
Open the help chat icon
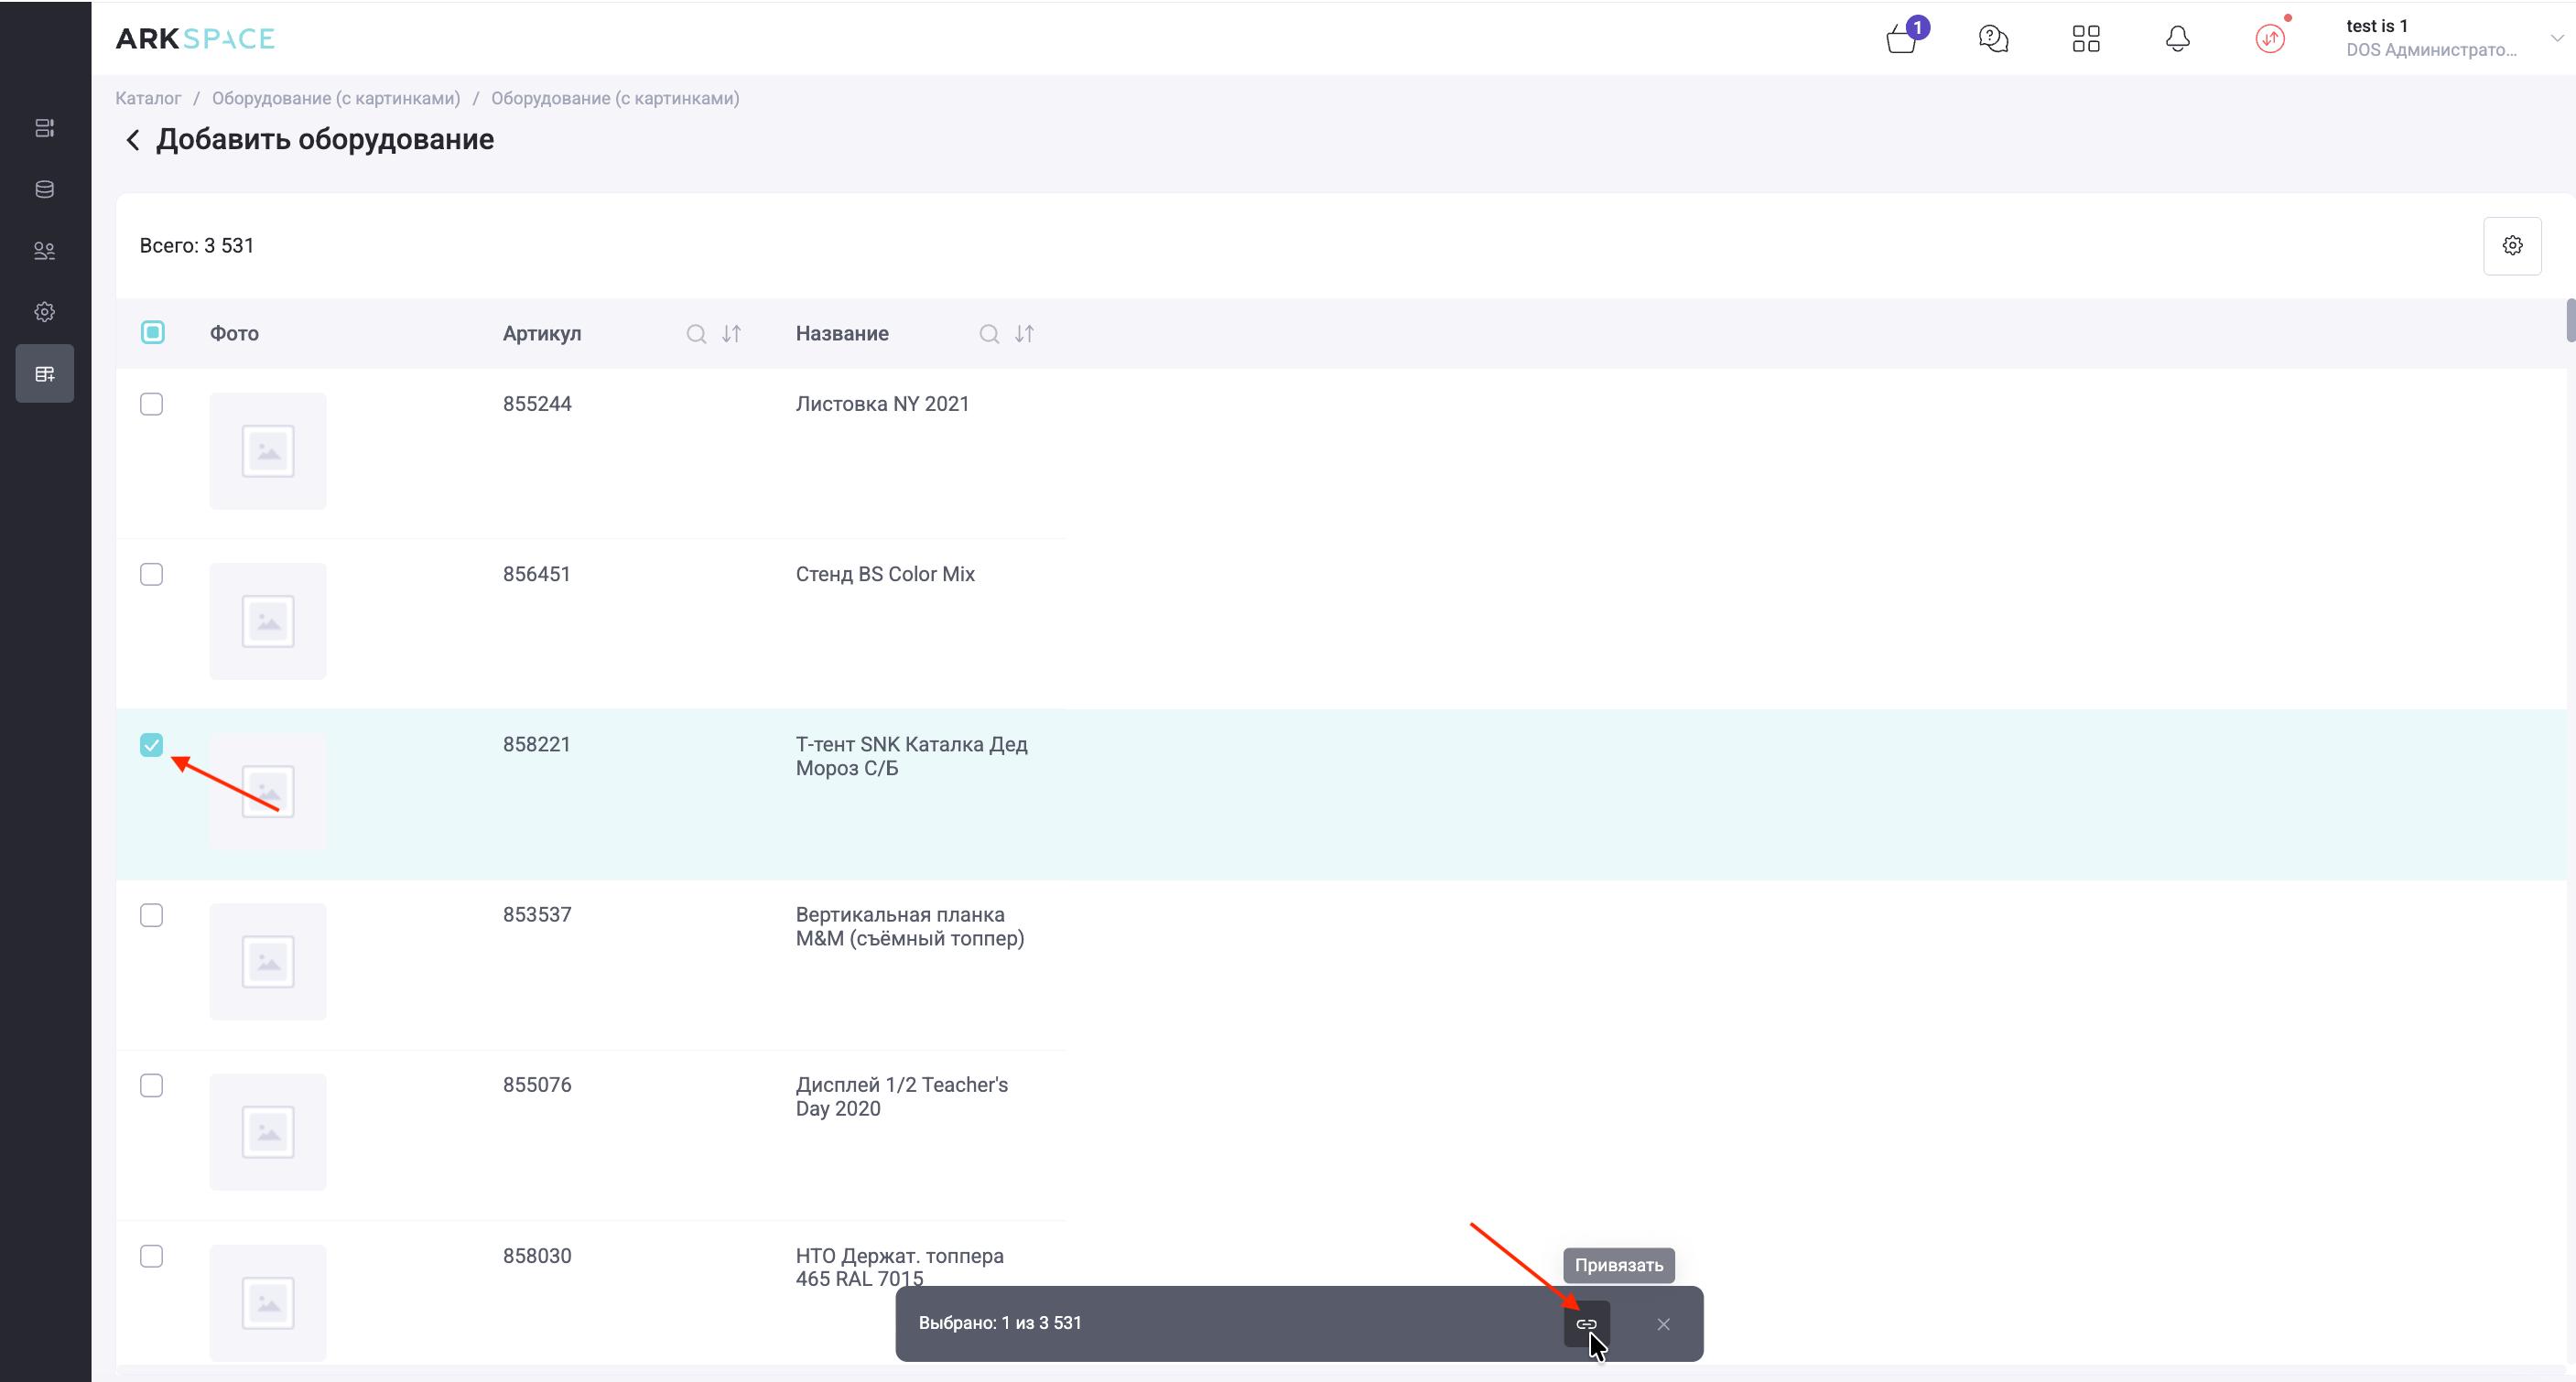pyautogui.click(x=1993, y=39)
